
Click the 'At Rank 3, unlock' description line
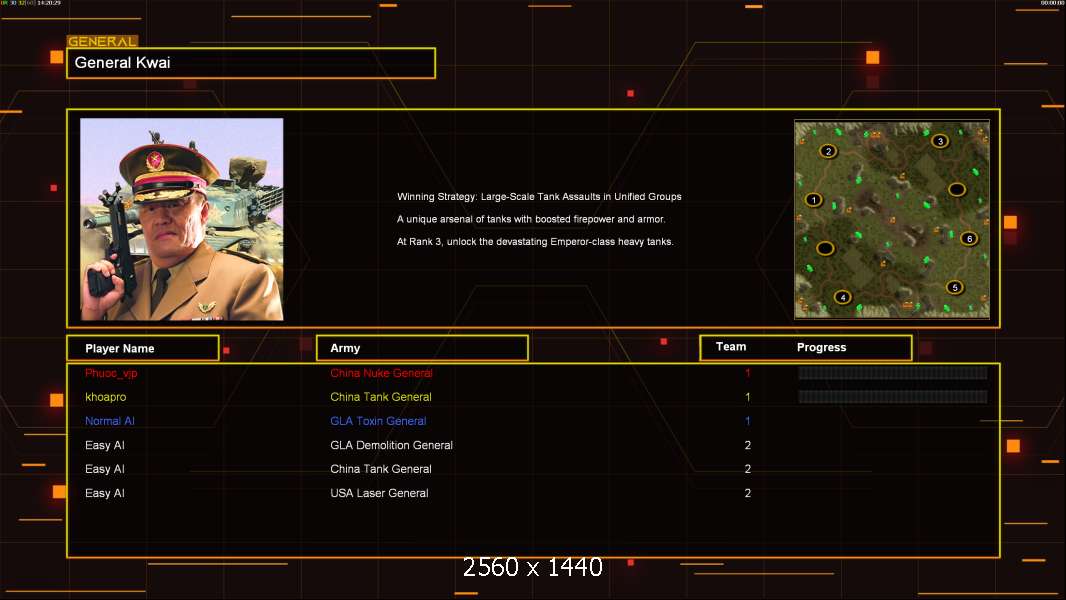tap(535, 241)
